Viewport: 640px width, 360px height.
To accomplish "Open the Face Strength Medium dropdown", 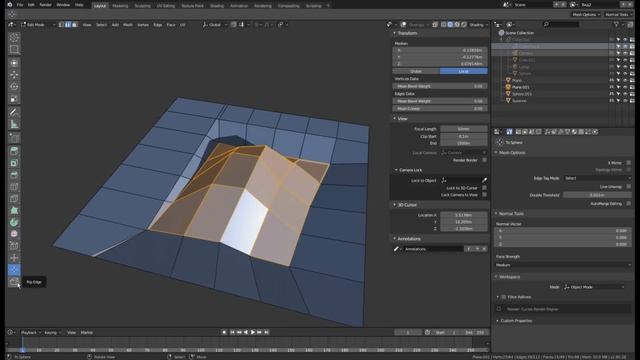I will point(563,265).
